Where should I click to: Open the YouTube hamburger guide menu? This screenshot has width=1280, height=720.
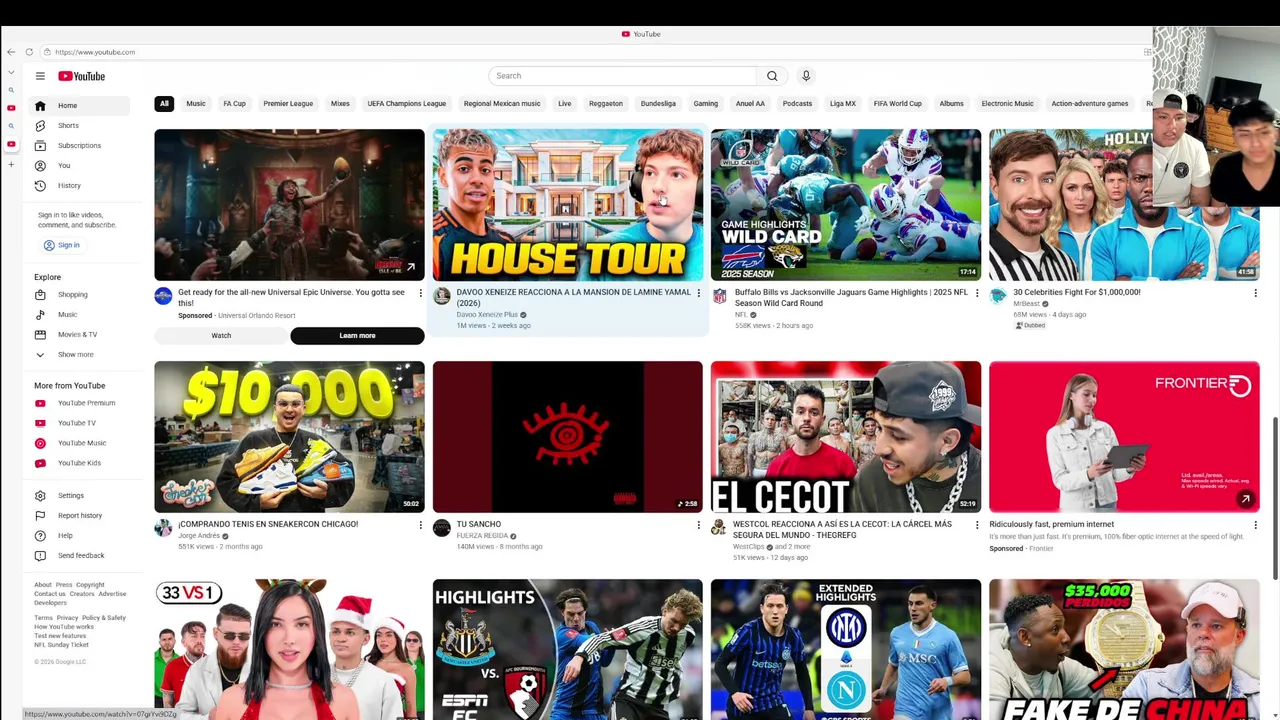[x=40, y=76]
